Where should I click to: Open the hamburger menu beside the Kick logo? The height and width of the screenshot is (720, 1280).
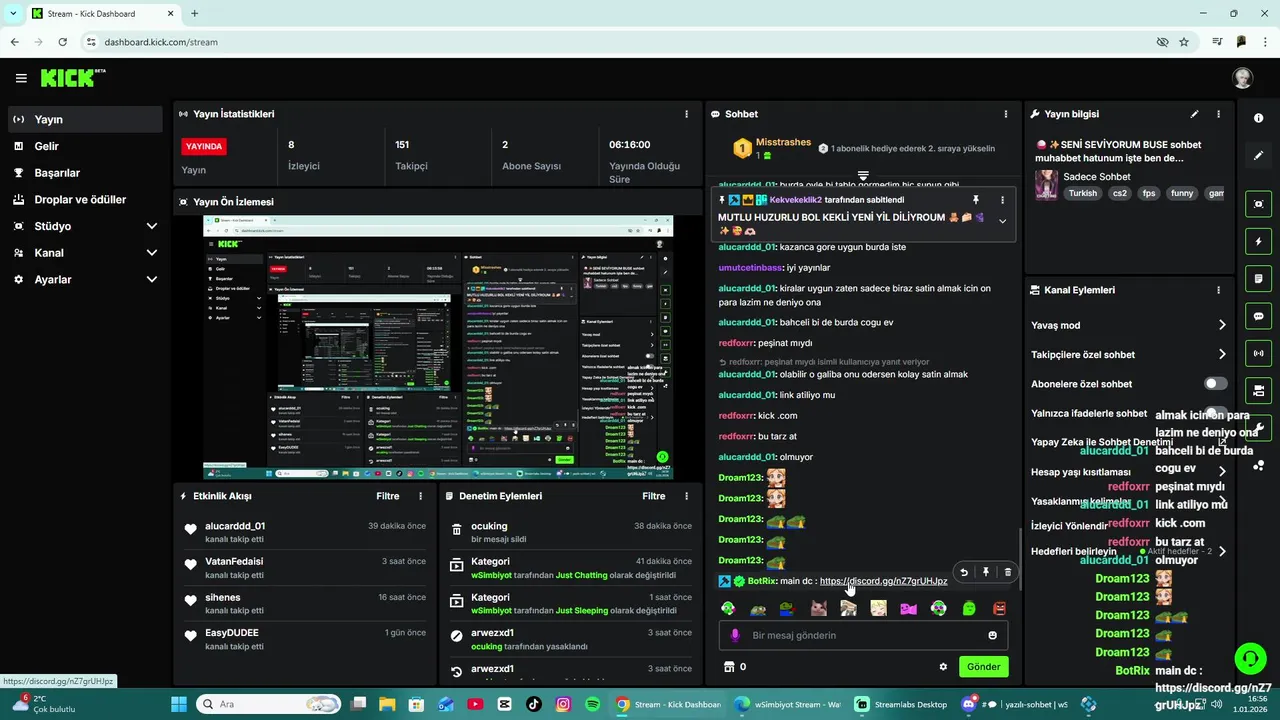click(21, 78)
